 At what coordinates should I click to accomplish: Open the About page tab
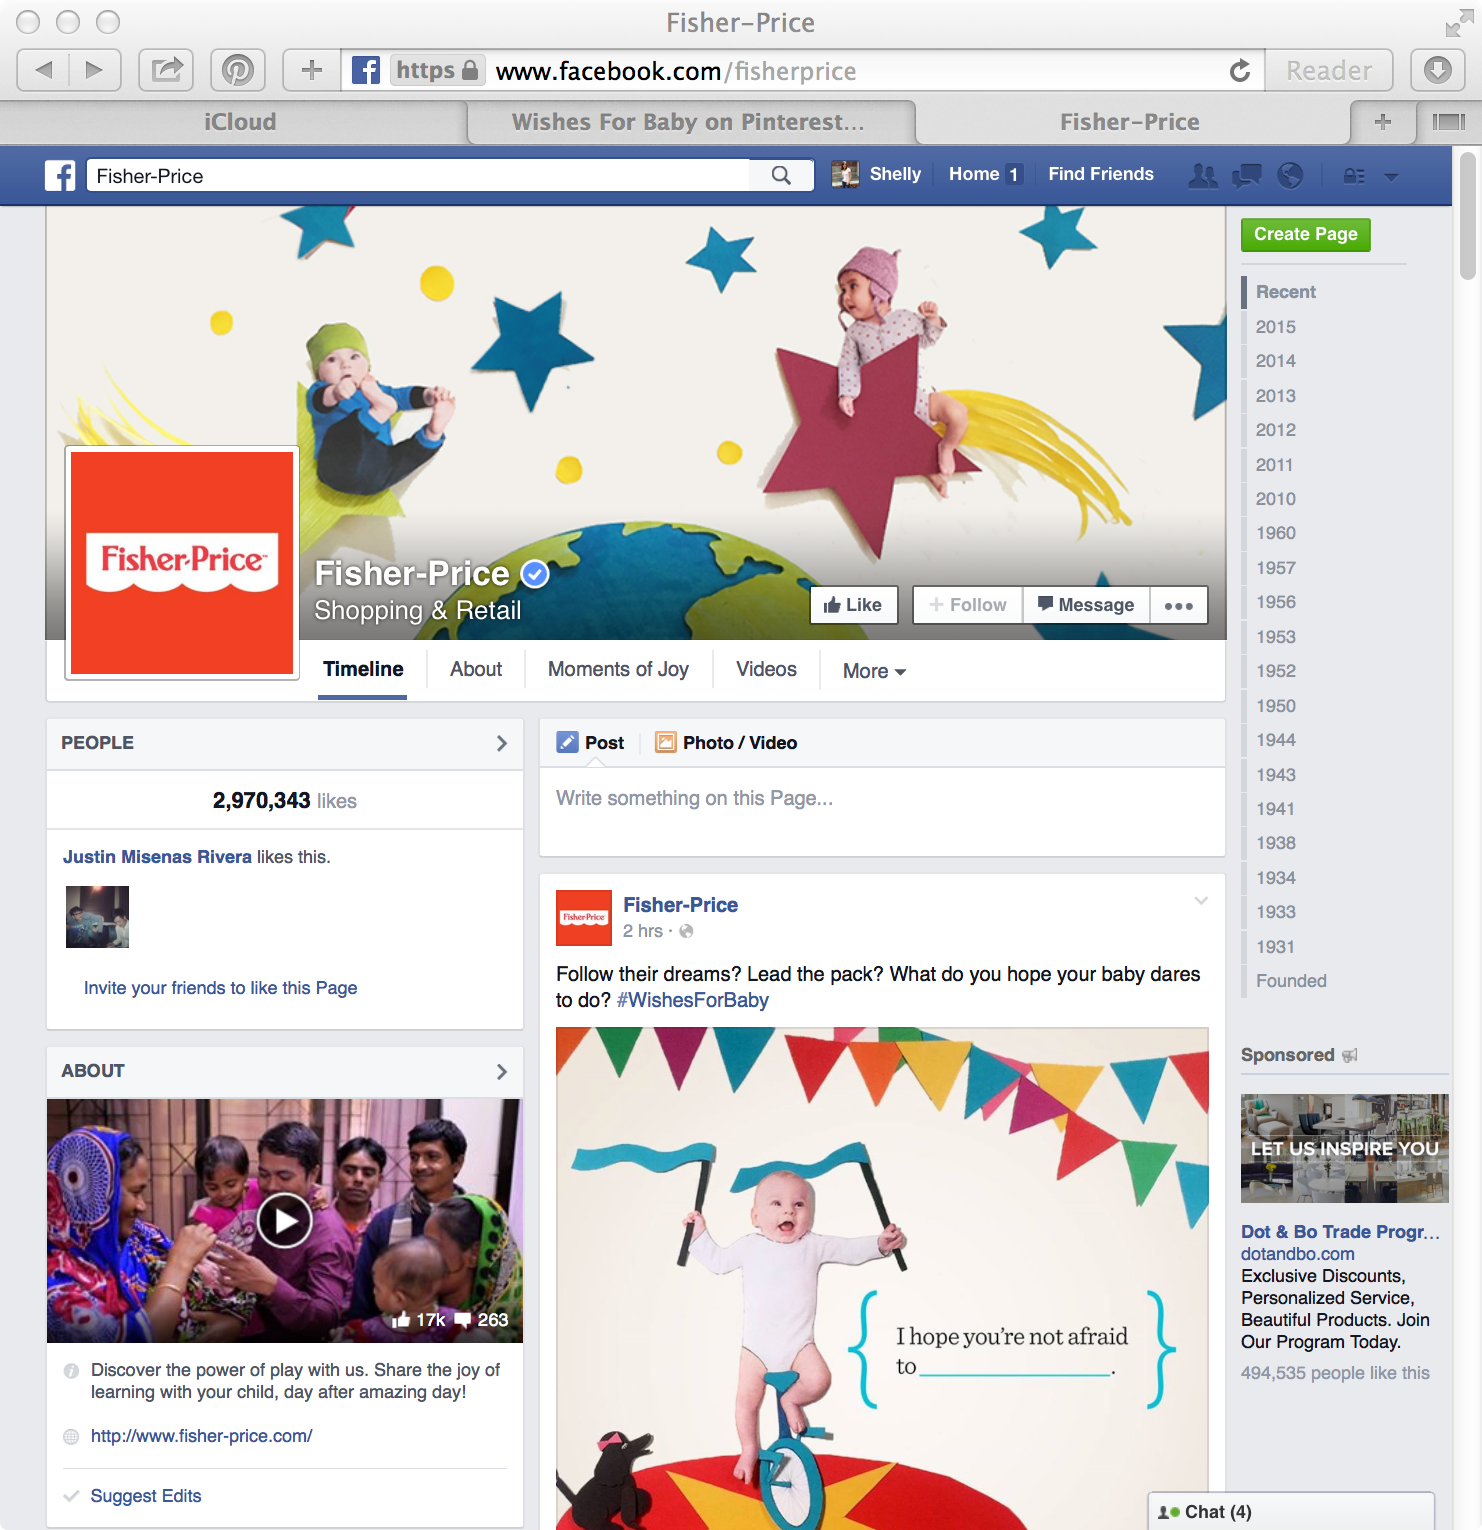pyautogui.click(x=476, y=669)
